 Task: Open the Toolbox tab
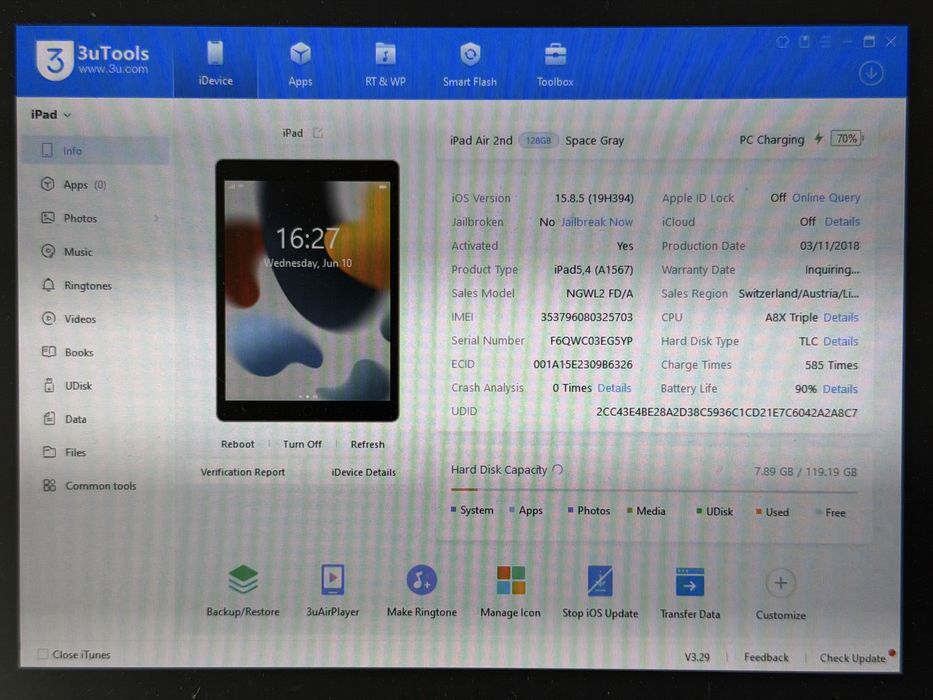coord(555,65)
